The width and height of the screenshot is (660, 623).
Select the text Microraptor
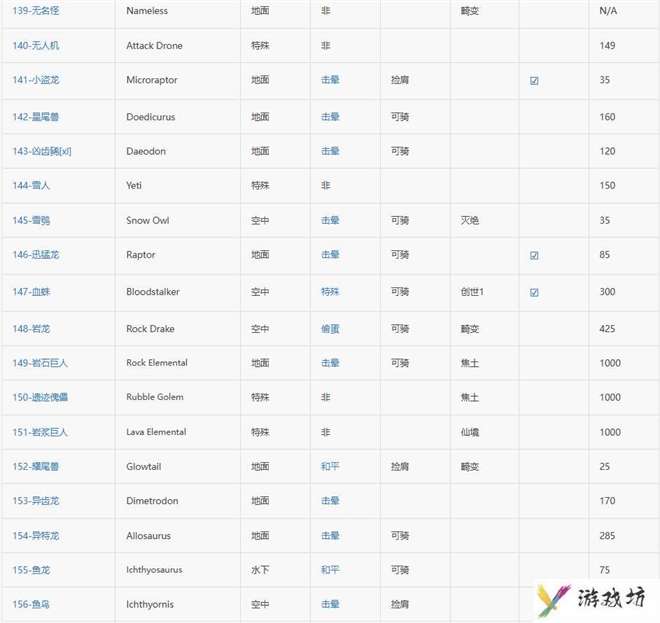coord(152,80)
